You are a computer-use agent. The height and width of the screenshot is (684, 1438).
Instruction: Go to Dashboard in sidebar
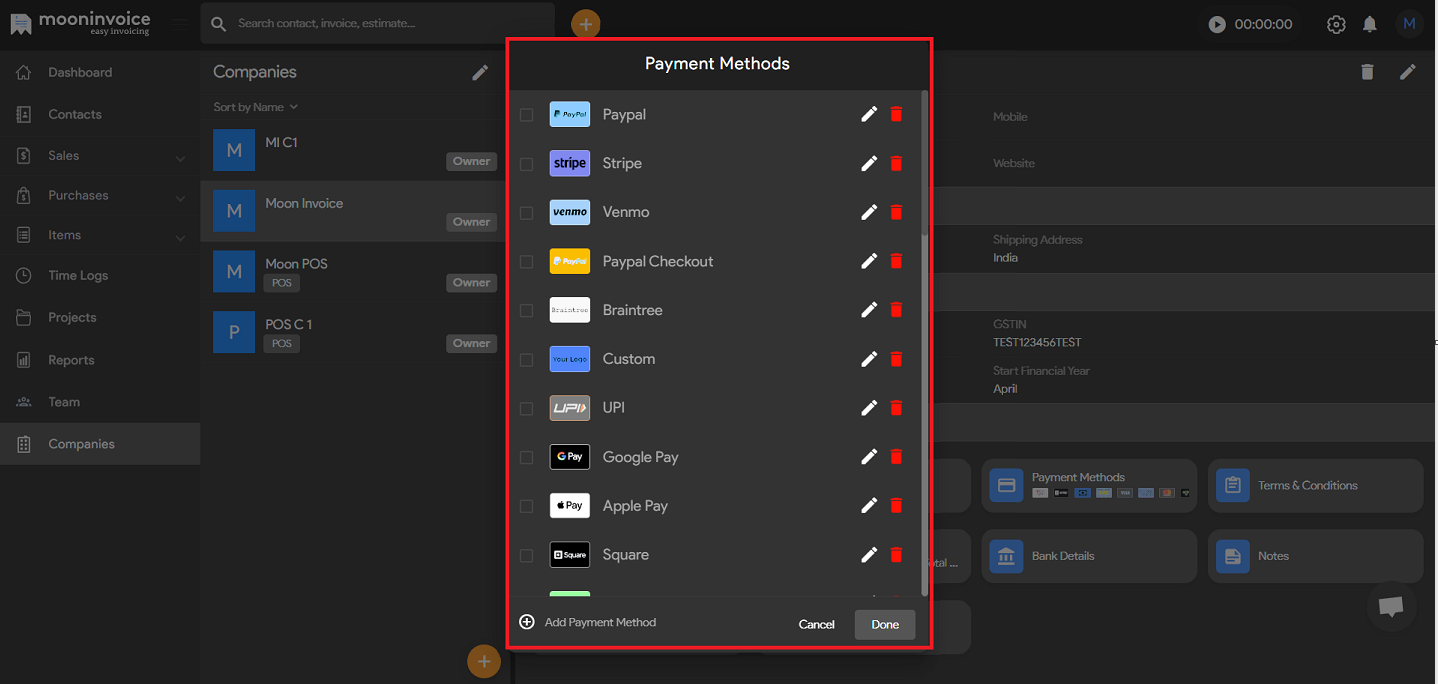click(100, 72)
